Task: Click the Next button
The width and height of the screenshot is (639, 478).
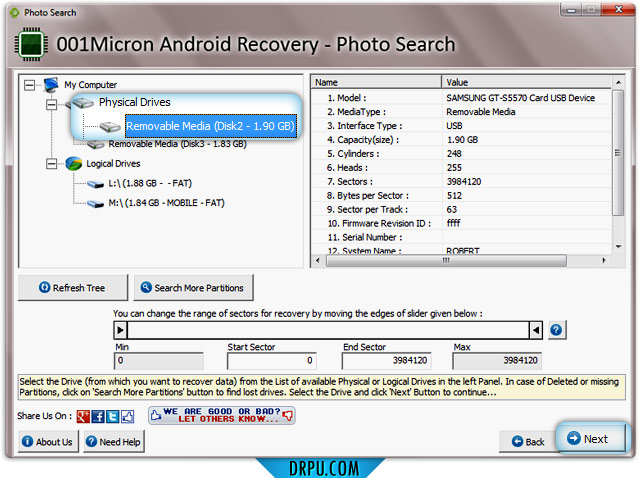Action: [591, 438]
